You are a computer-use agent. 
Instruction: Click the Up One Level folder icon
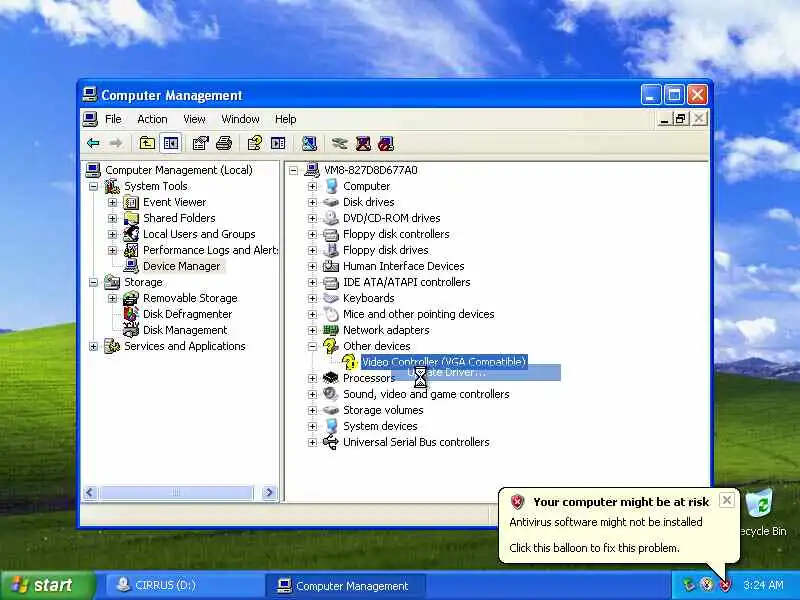[x=147, y=143]
